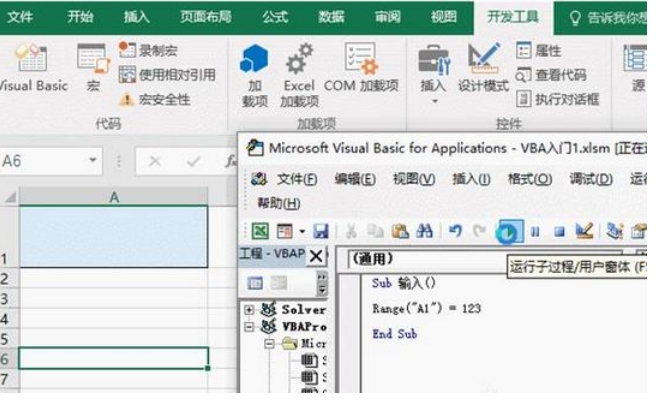Open the Name Box dropdown arrow

pos(93,161)
